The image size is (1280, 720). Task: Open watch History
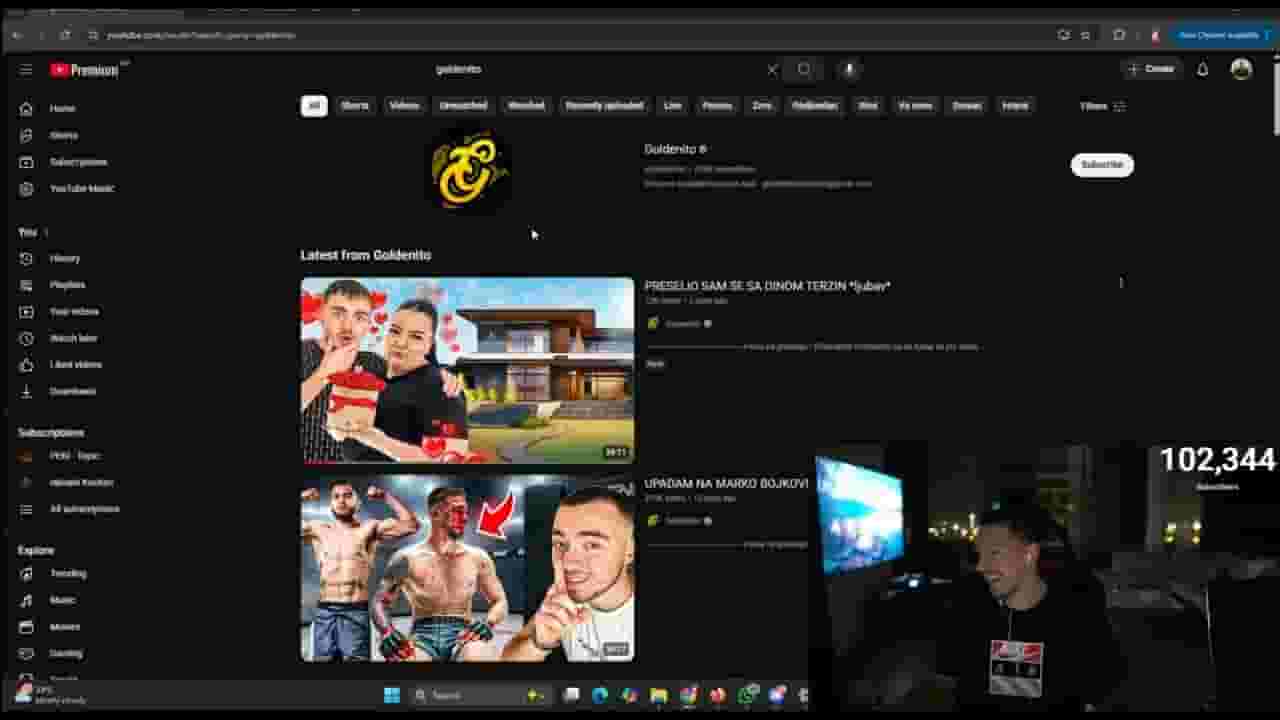tap(62, 258)
